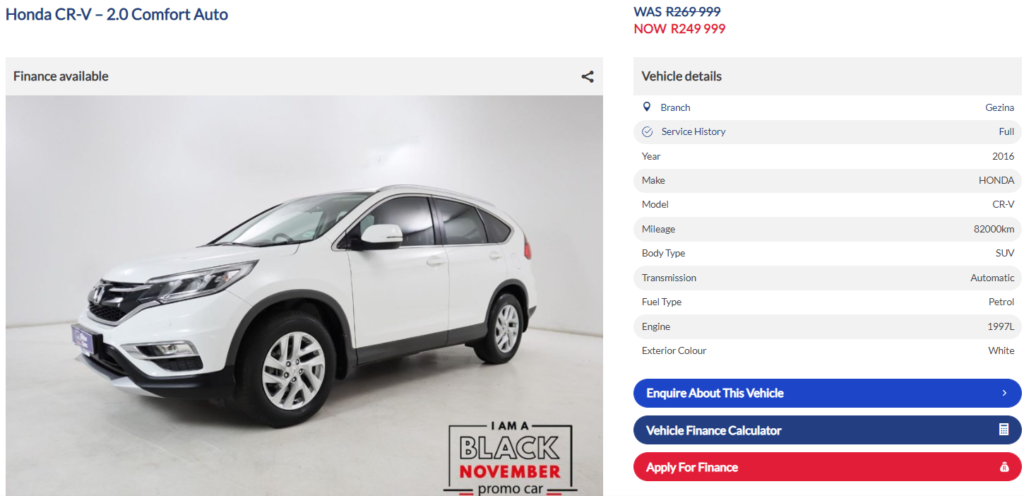Viewport: 1024px width, 496px height.
Task: Click the Gezina branch value
Action: (x=1000, y=108)
